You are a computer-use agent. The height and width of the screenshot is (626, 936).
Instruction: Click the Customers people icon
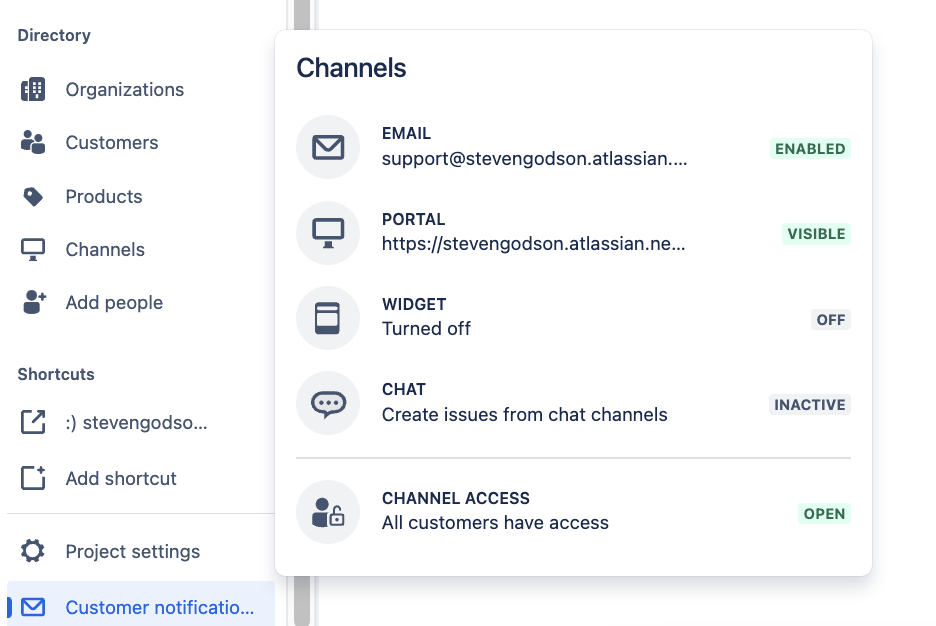32,142
